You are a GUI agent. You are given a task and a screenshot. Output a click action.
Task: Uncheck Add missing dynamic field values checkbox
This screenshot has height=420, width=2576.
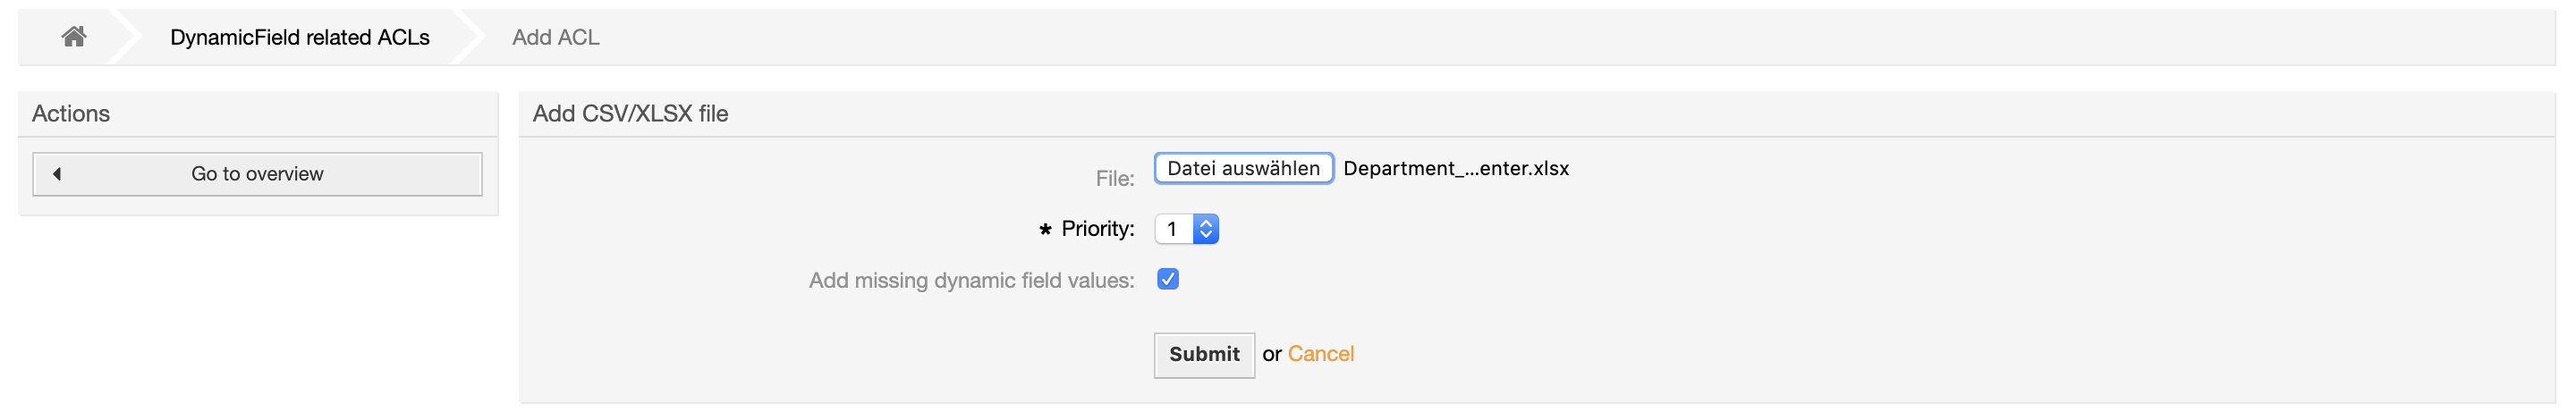pos(1167,279)
